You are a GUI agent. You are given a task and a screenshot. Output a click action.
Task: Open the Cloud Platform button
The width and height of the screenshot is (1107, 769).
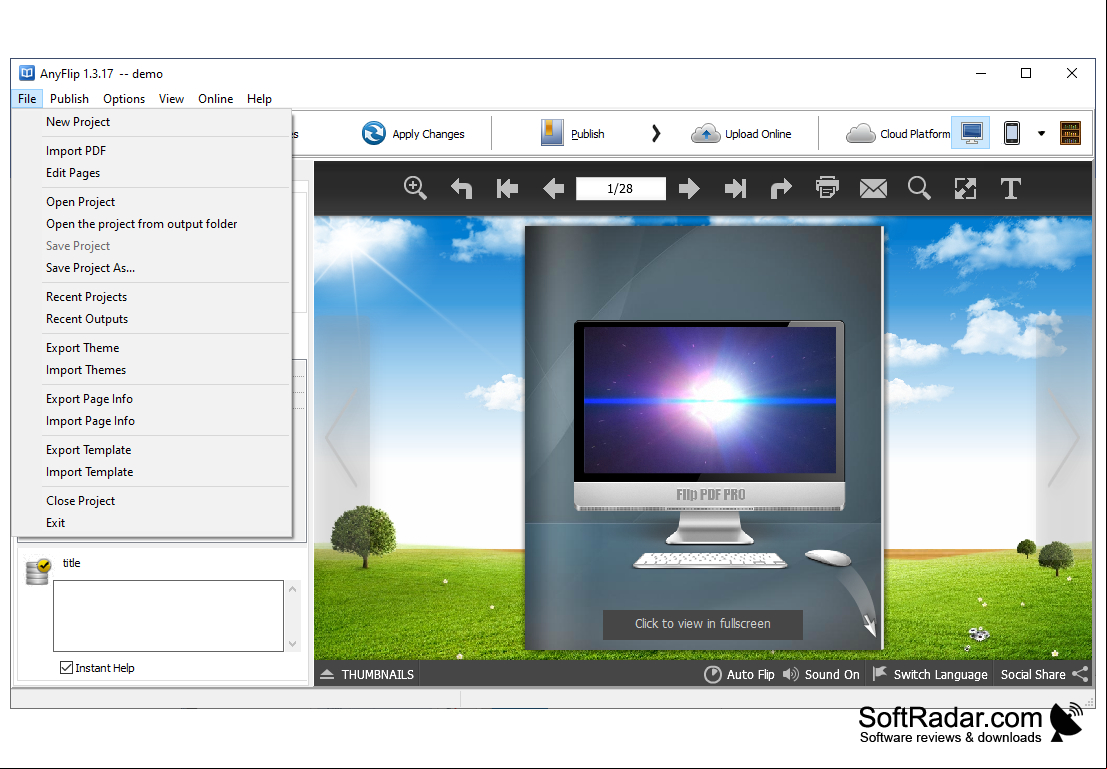(x=897, y=133)
